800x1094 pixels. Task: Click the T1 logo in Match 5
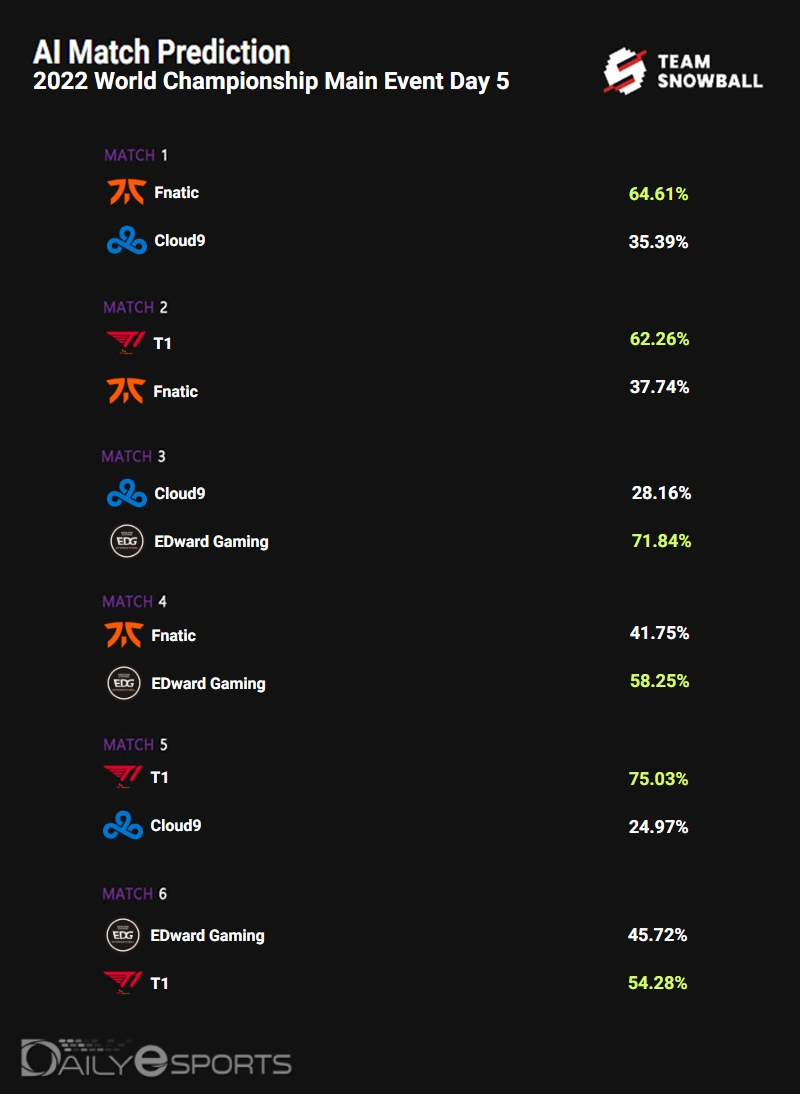point(124,777)
